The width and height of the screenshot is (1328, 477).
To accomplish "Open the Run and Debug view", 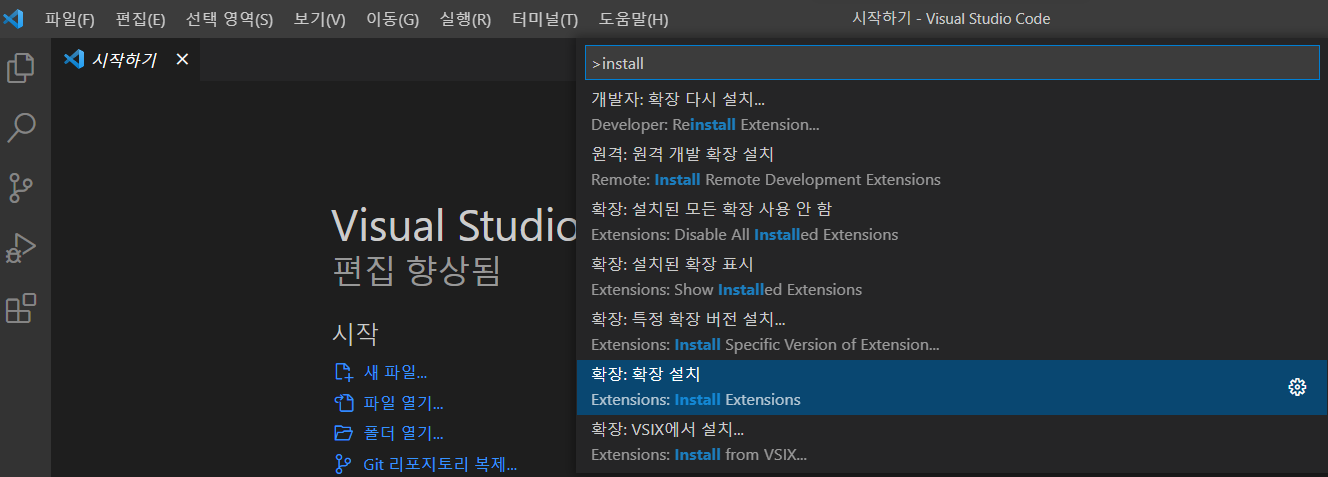I will click(21, 247).
